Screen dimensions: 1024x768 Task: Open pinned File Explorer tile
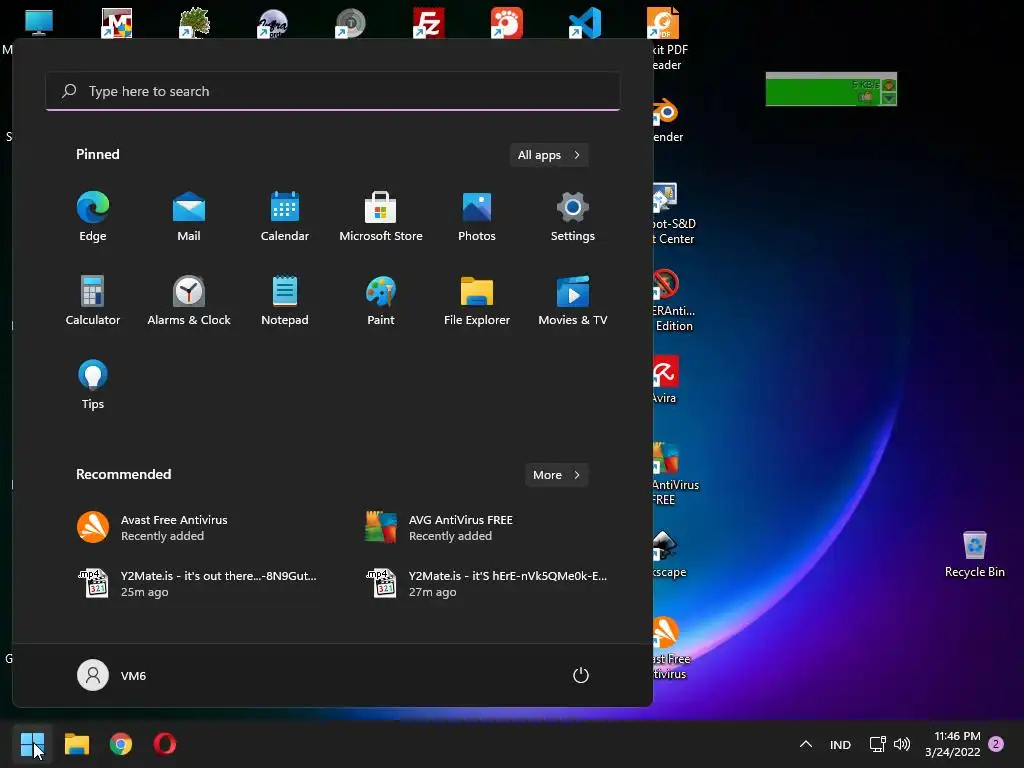[x=477, y=301]
